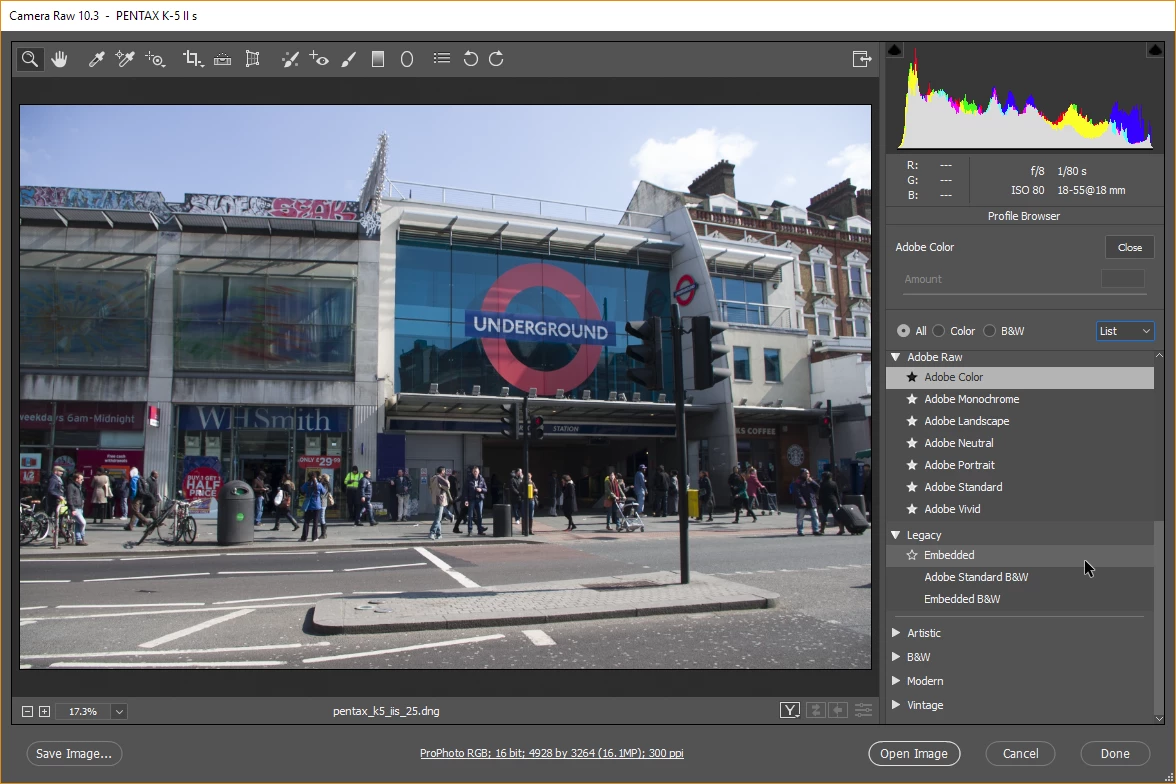The image size is (1176, 784).
Task: Click the profile list scroll-down arrow
Action: tap(1160, 718)
